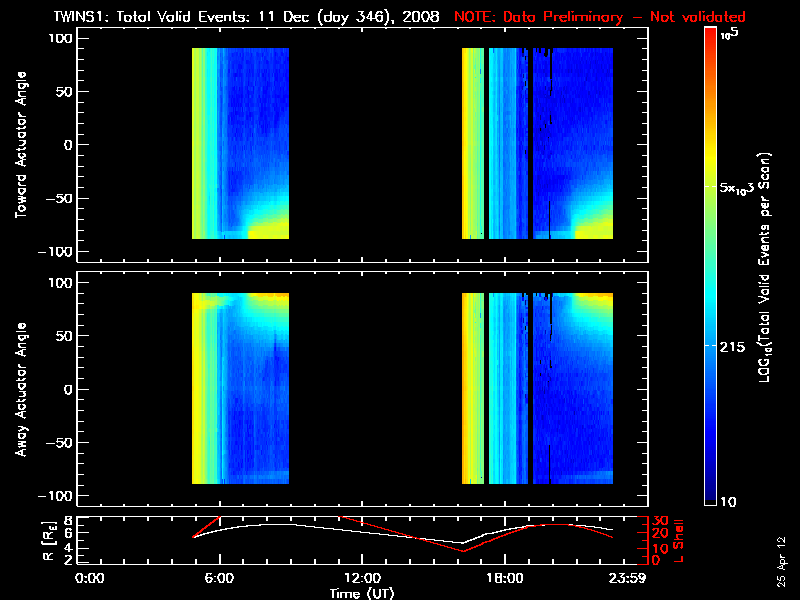Click the 'R [RE]' axis label

point(48,540)
